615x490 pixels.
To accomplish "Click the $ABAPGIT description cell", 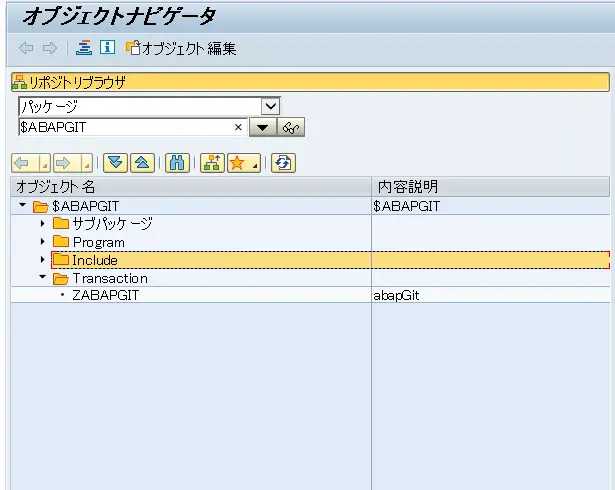I will 491,206.
